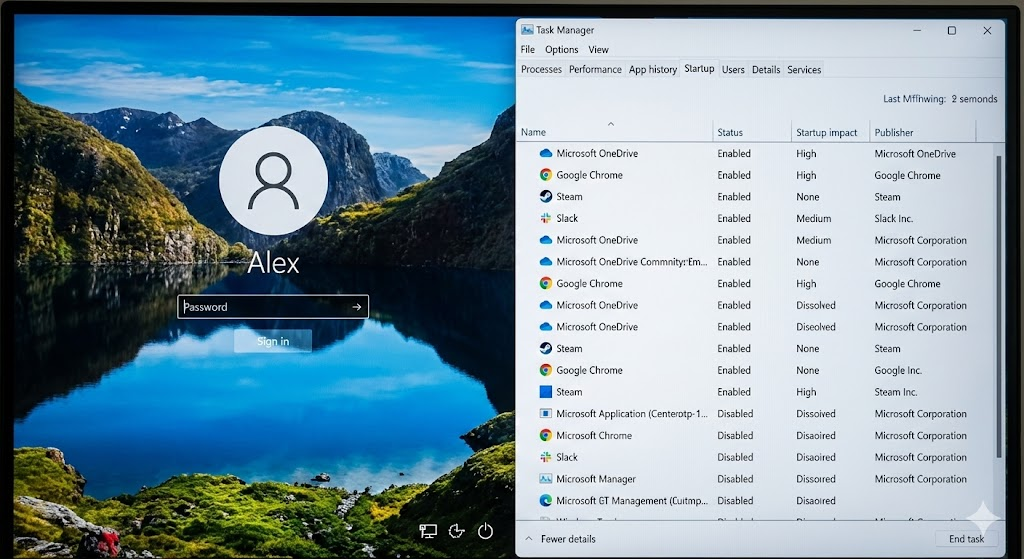Click the Microsoft Application (Centerotp) icon
Image resolution: width=1024 pixels, height=559 pixels.
coord(545,414)
